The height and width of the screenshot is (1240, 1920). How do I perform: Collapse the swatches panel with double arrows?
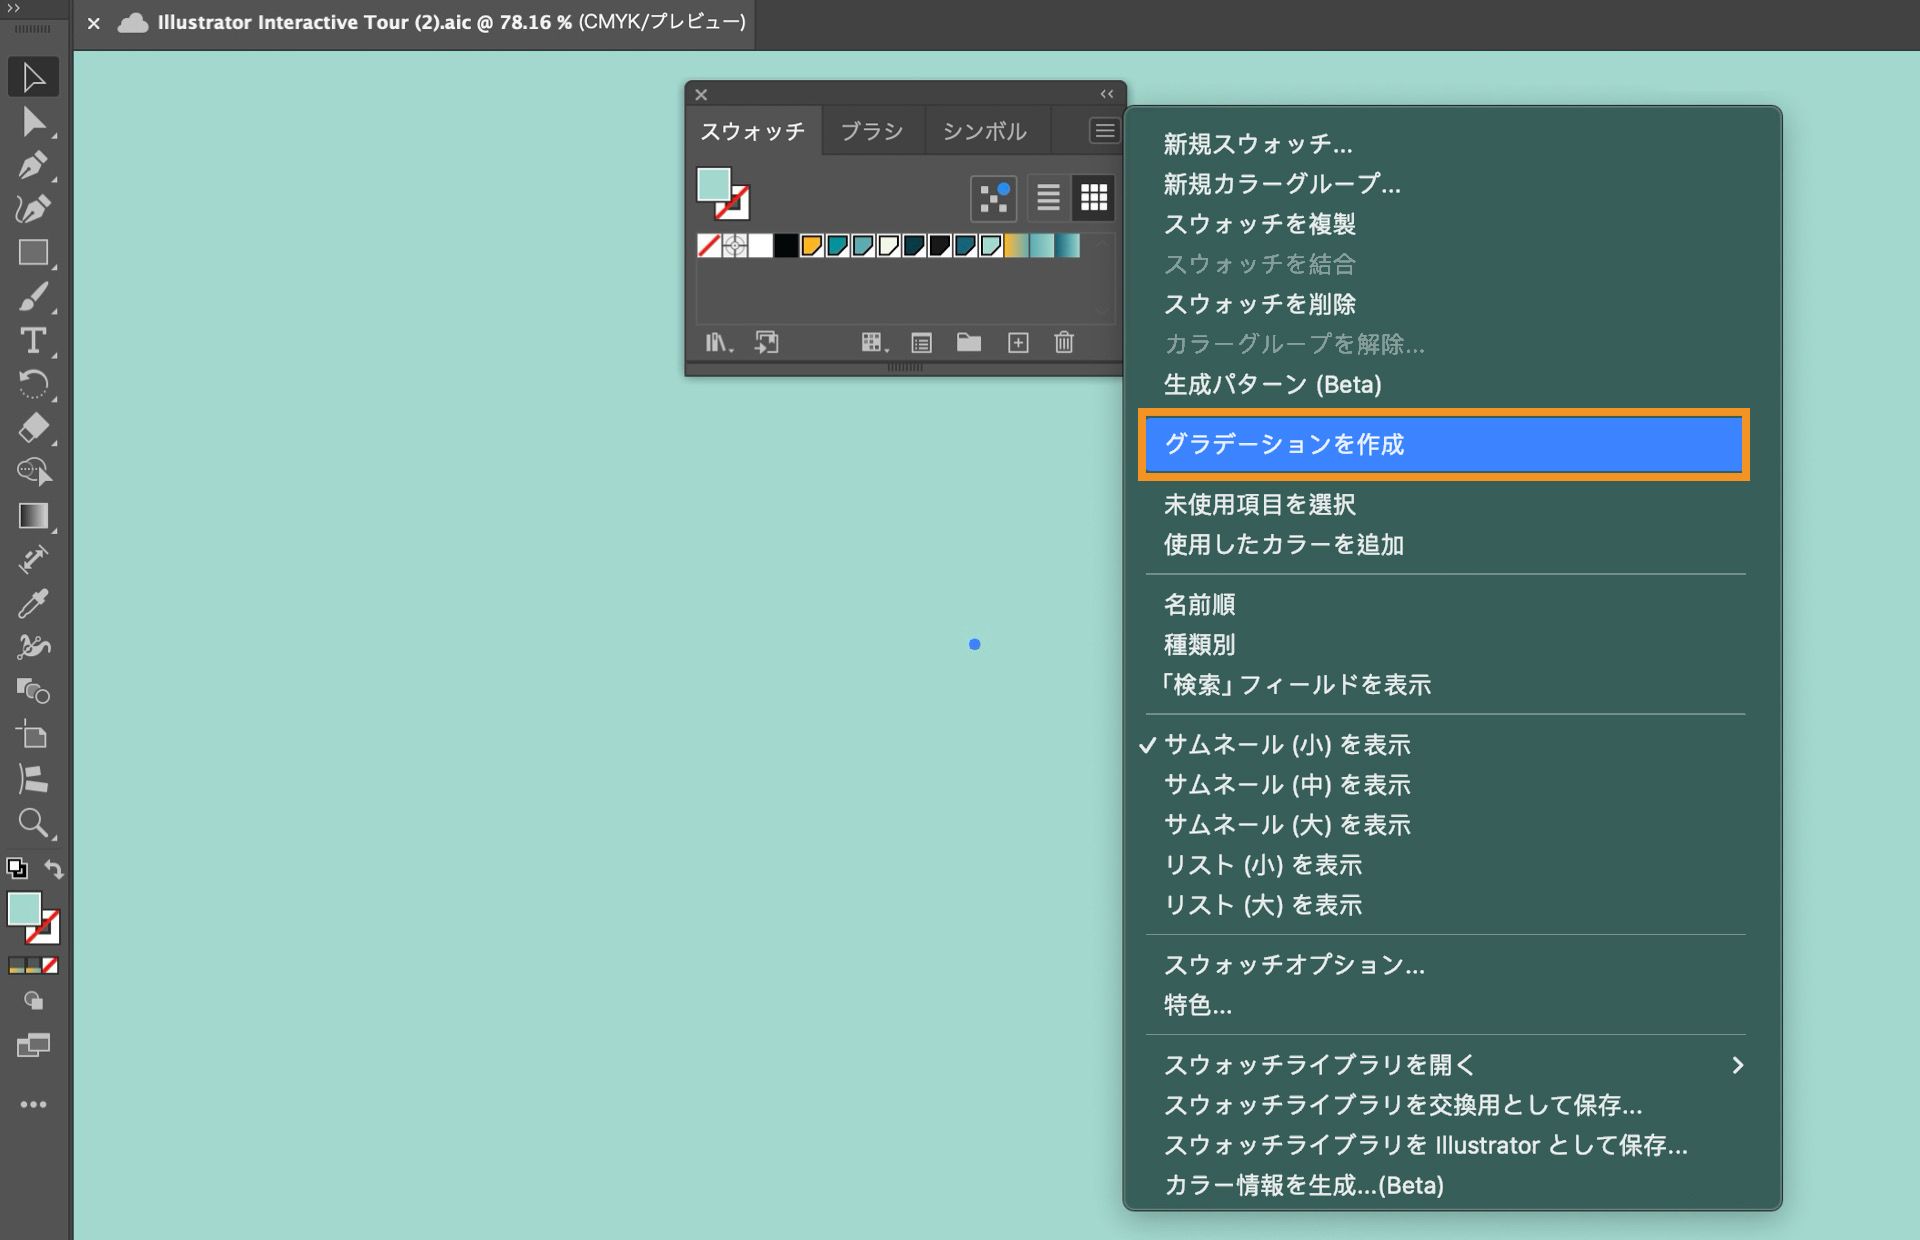(1106, 94)
